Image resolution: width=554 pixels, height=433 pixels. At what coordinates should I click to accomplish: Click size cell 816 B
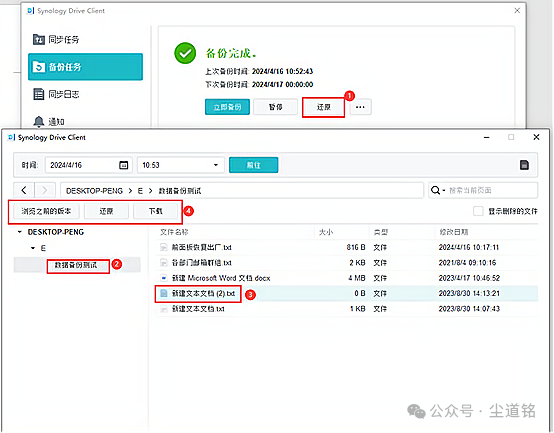click(x=356, y=247)
